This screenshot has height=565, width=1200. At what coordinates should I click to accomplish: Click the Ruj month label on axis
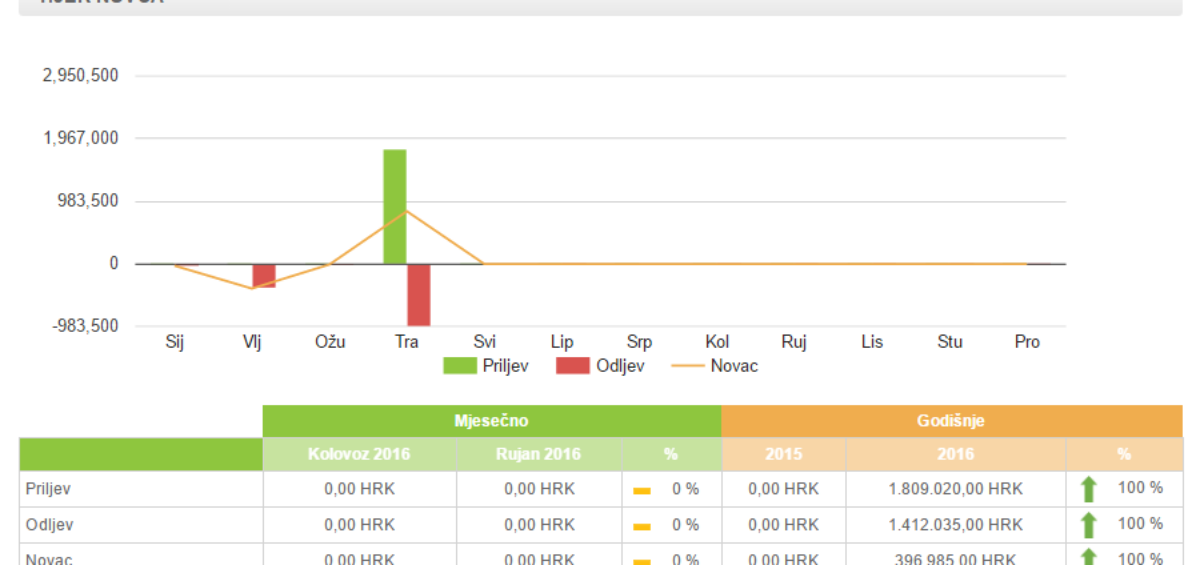tap(794, 342)
